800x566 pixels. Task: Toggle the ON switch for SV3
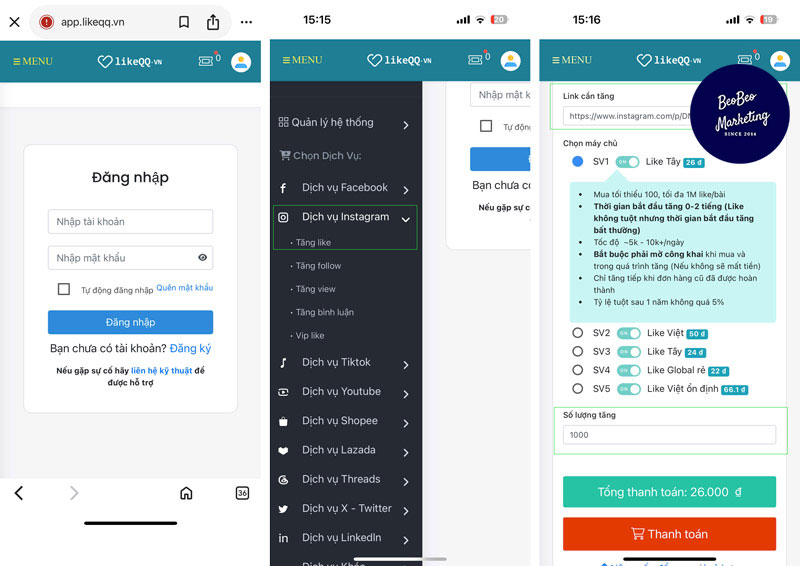tap(628, 352)
